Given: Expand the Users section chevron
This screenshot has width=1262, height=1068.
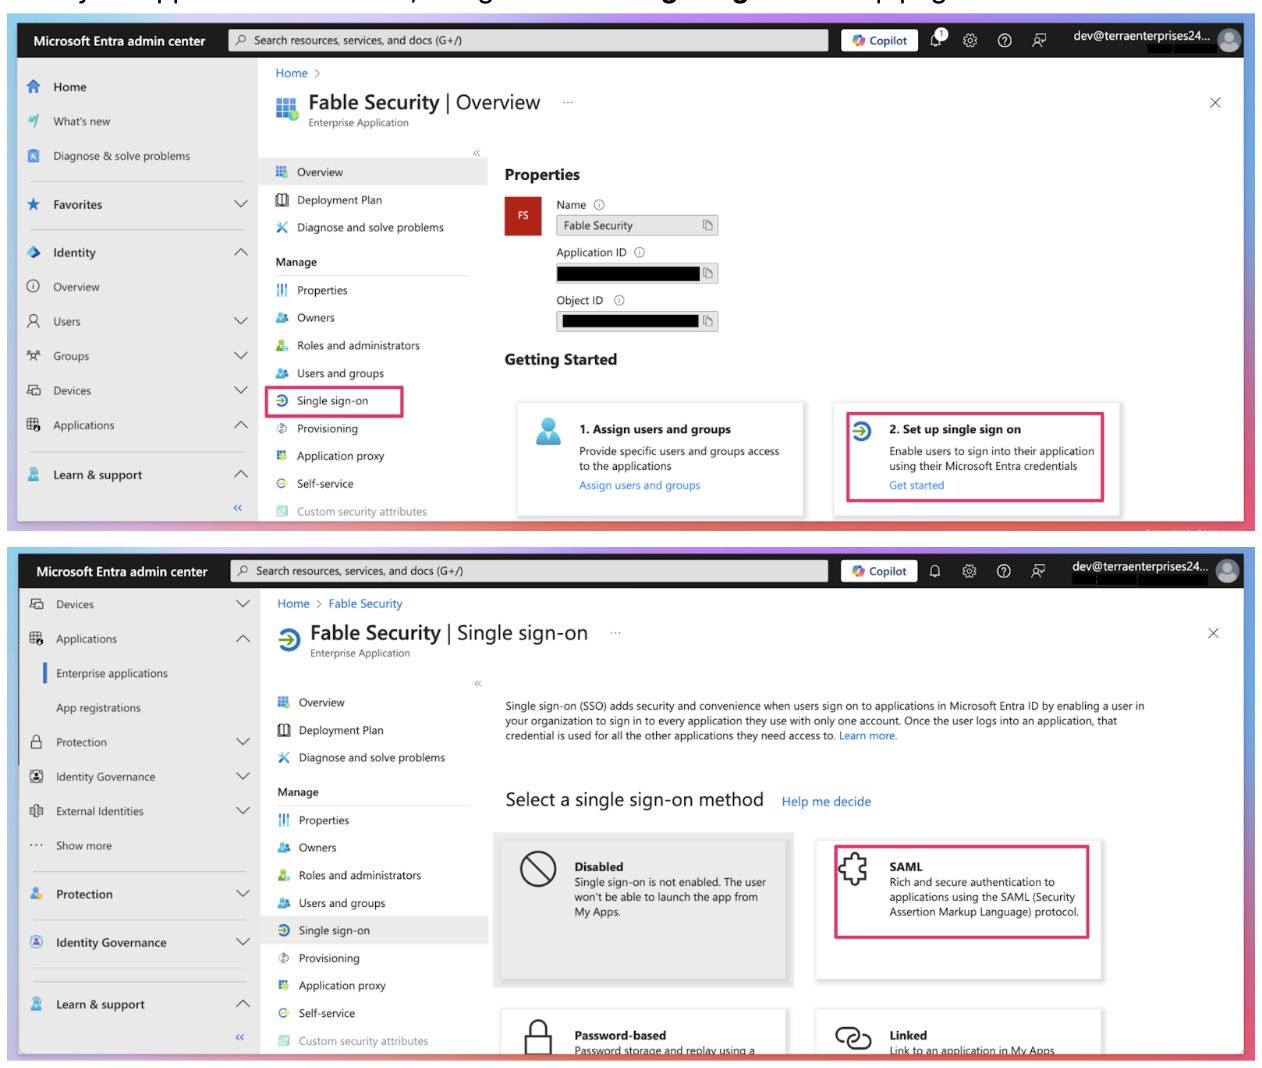Looking at the screenshot, I should click(240, 321).
